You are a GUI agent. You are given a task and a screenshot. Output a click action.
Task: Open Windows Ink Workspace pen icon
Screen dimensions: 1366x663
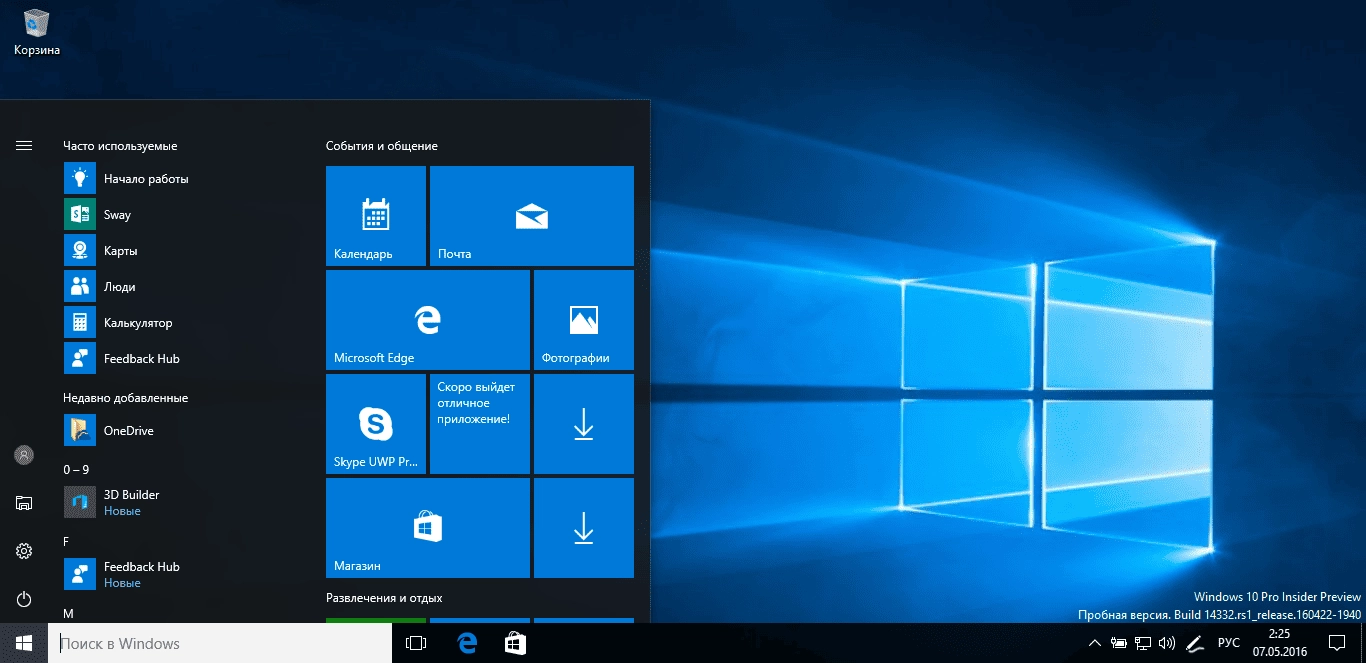click(1193, 643)
